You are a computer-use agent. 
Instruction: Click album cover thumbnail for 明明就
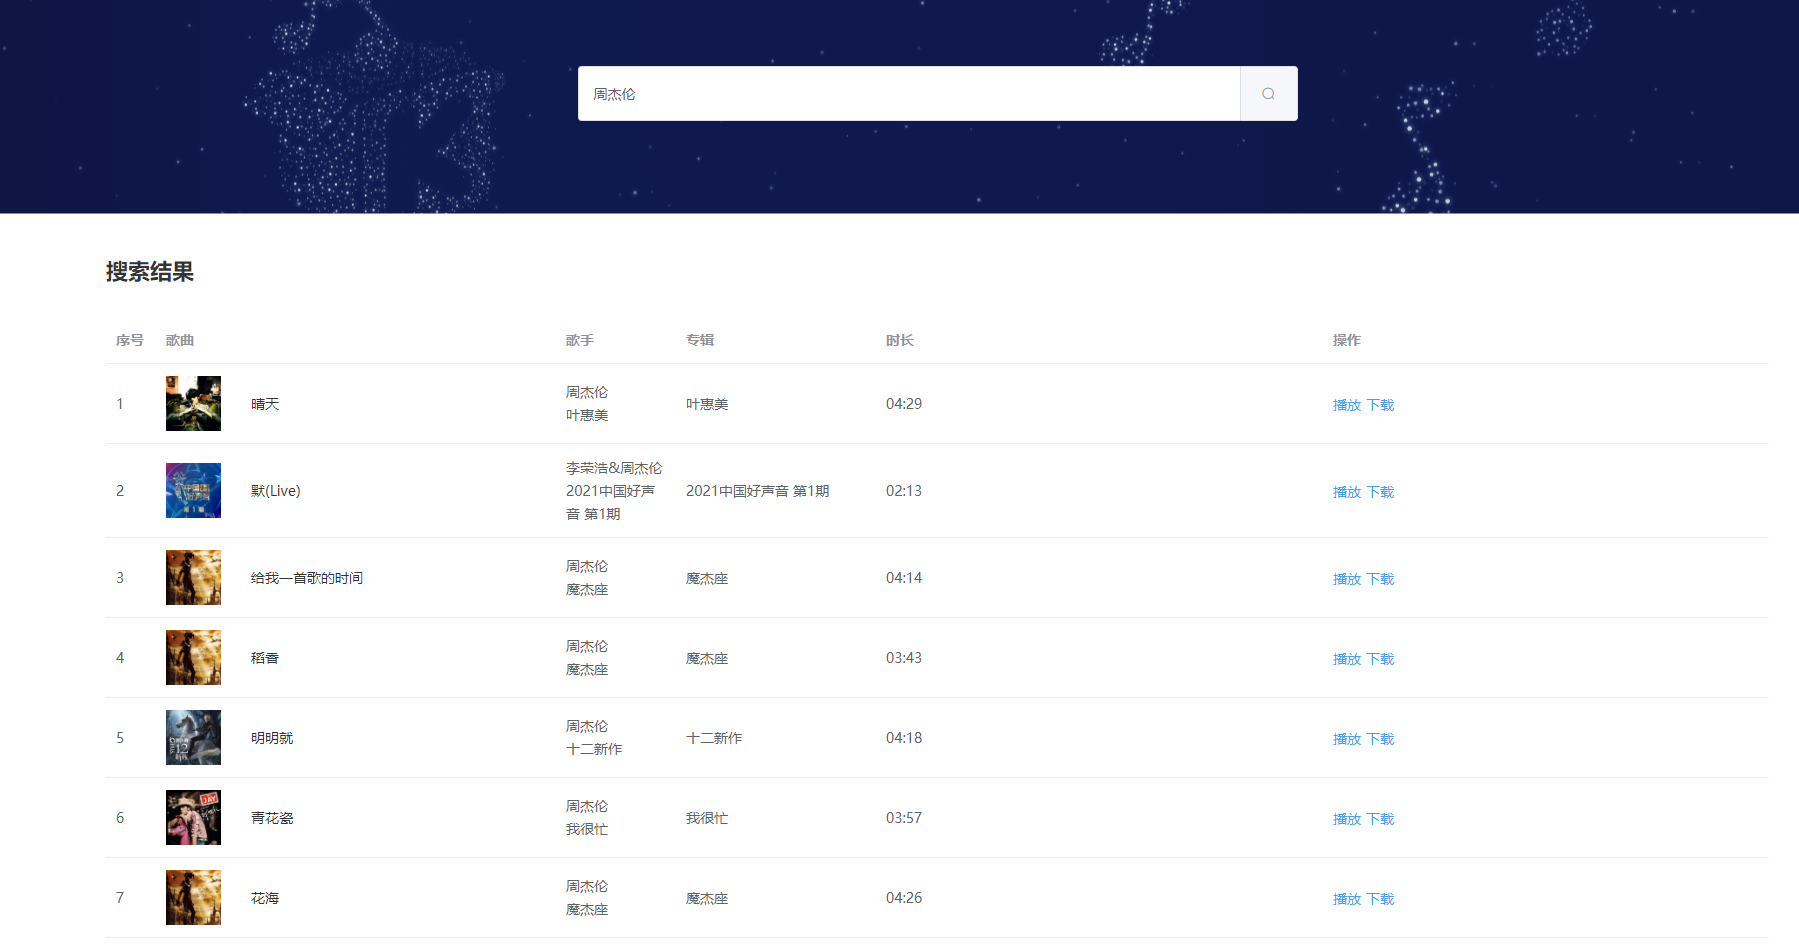point(193,738)
